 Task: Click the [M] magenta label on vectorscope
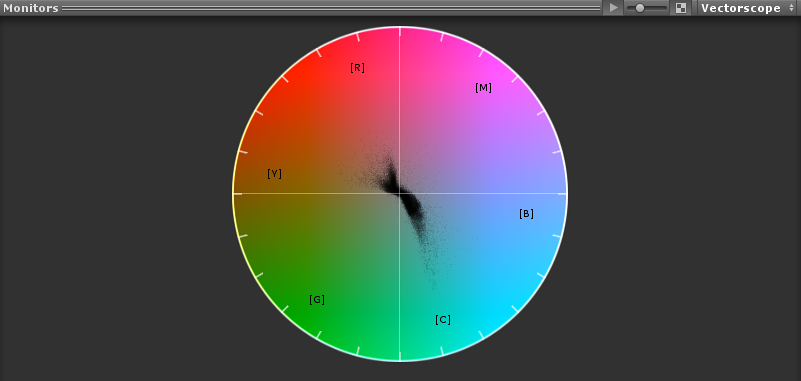pos(483,88)
